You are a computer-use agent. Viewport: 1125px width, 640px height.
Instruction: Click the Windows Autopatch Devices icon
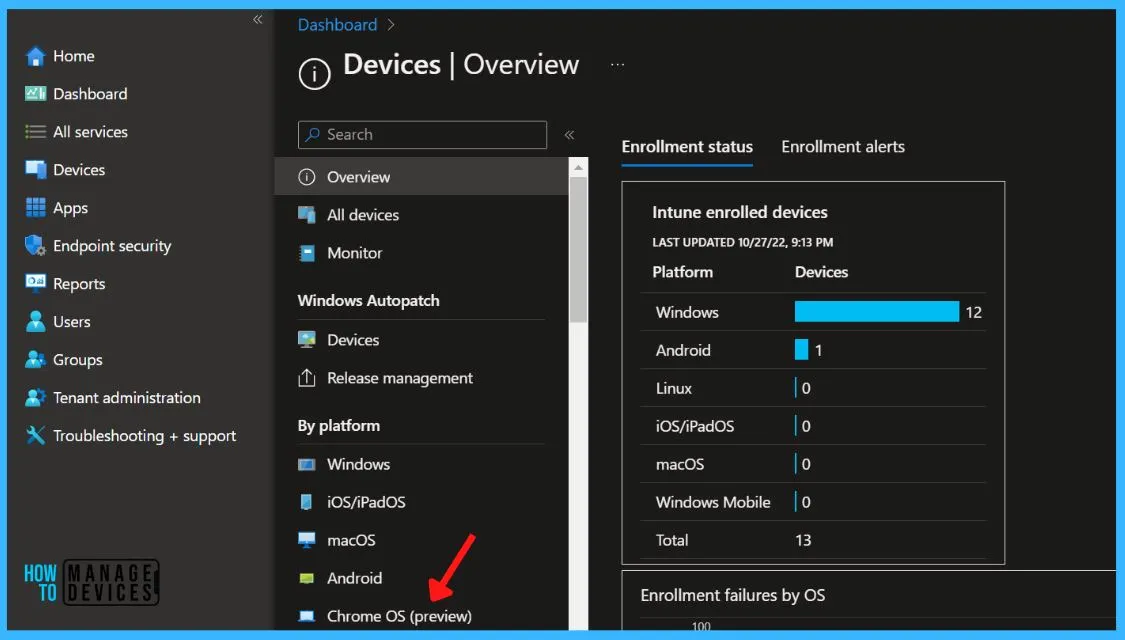point(306,340)
